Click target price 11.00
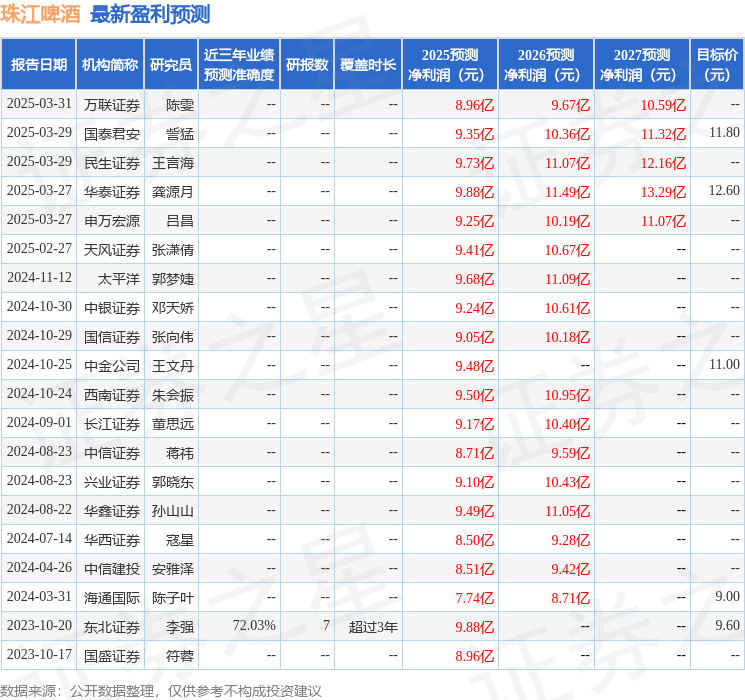 (x=724, y=364)
